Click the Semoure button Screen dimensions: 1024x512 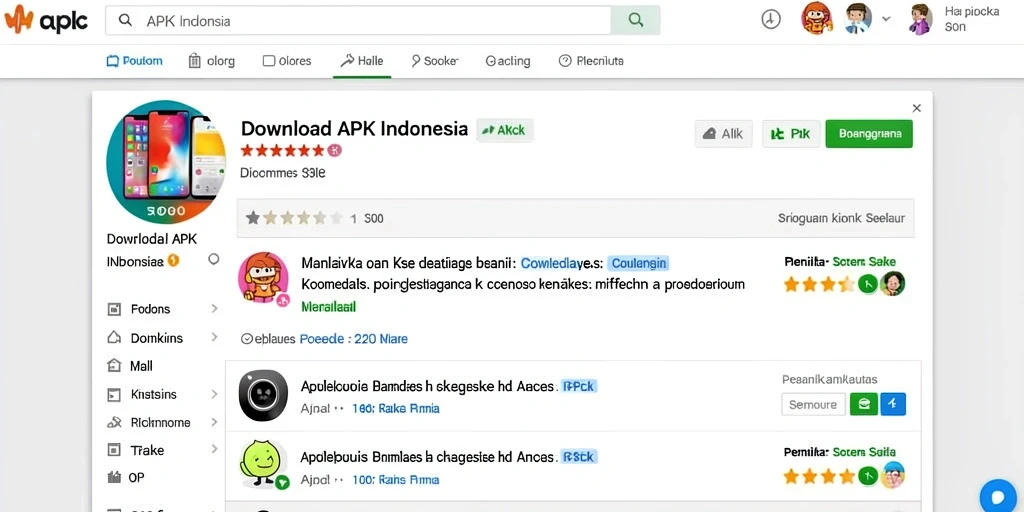[813, 404]
